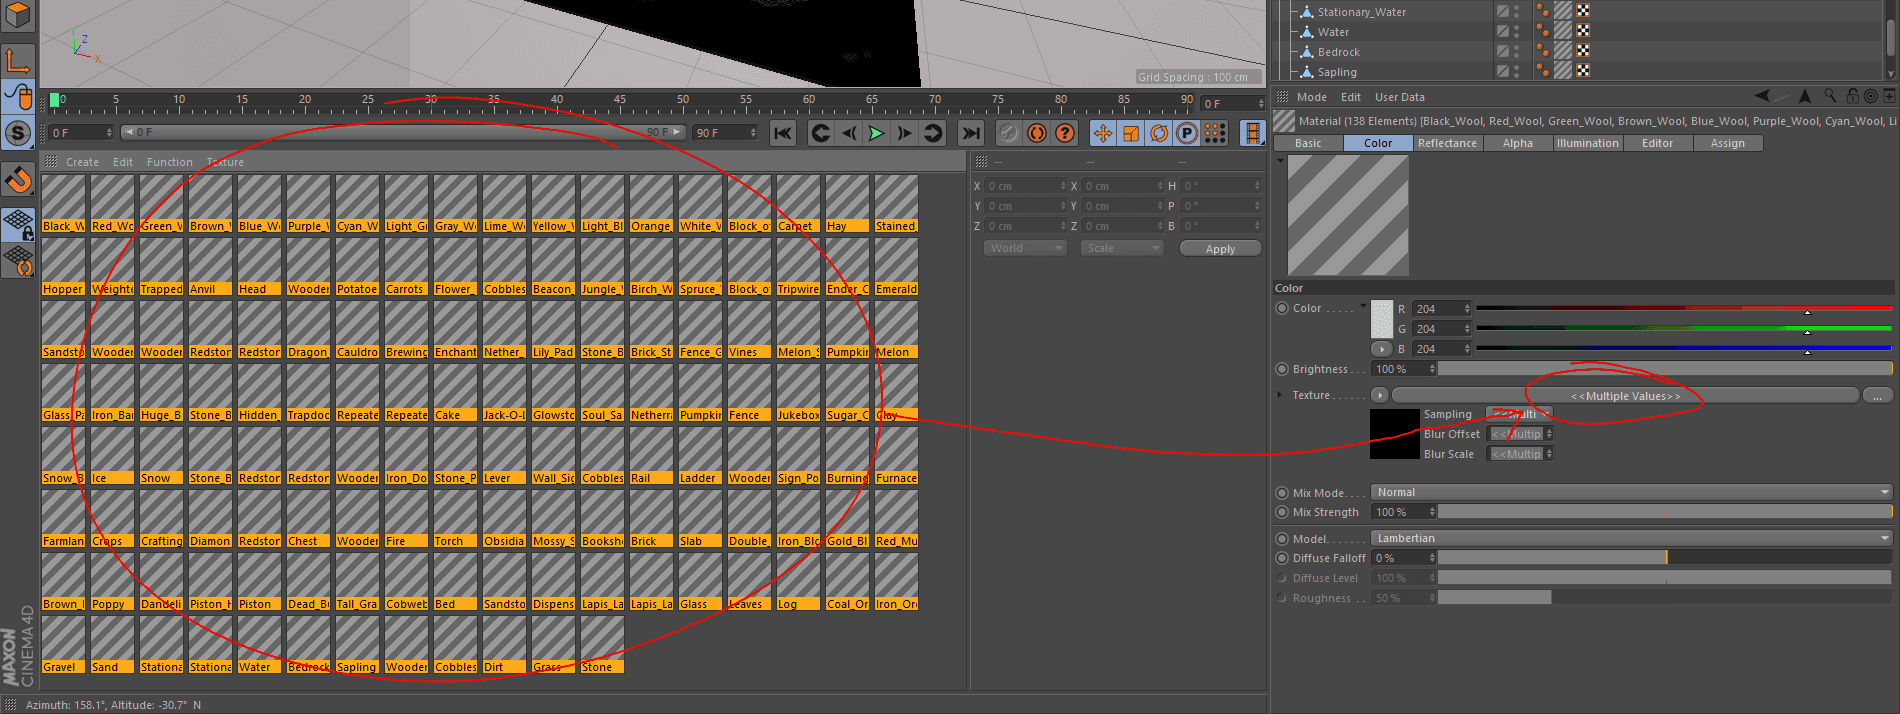
Task: Toggle the Model animation circle
Action: (1282, 539)
